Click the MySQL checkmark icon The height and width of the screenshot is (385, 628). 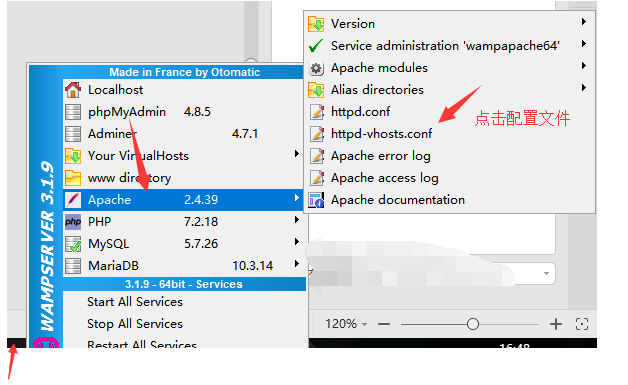pyautogui.click(x=73, y=244)
